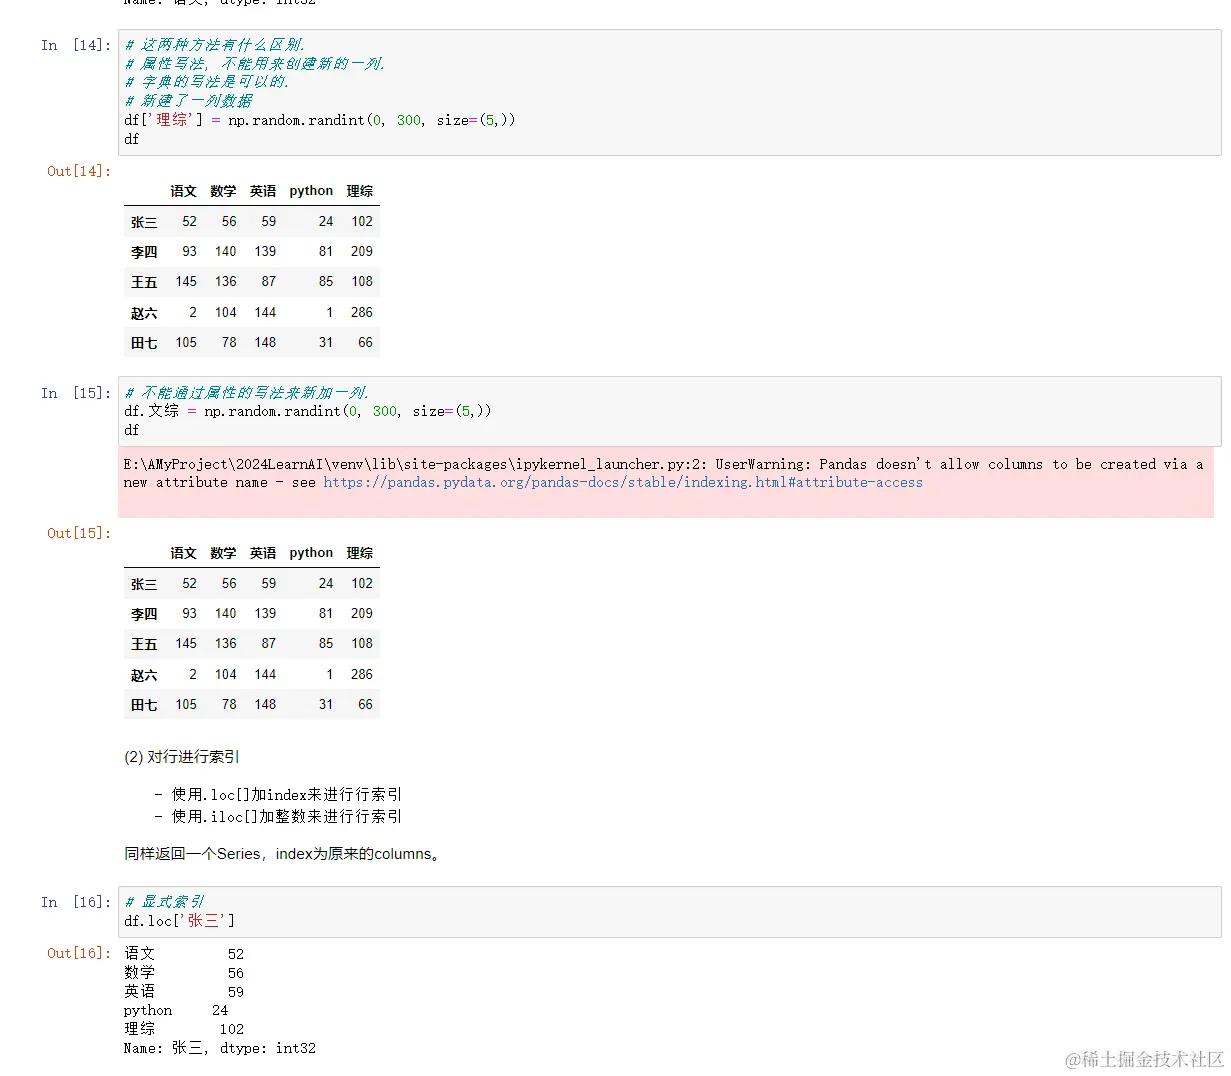
Task: Click row label '赵六' in Out[14] table
Action: [144, 313]
